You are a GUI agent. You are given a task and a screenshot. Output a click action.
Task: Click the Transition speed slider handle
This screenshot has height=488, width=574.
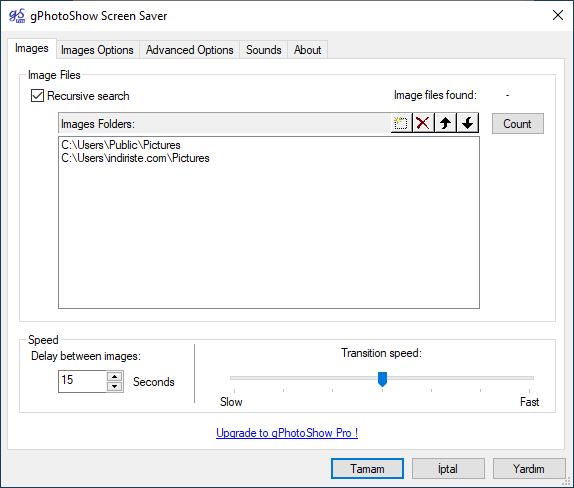pyautogui.click(x=382, y=379)
